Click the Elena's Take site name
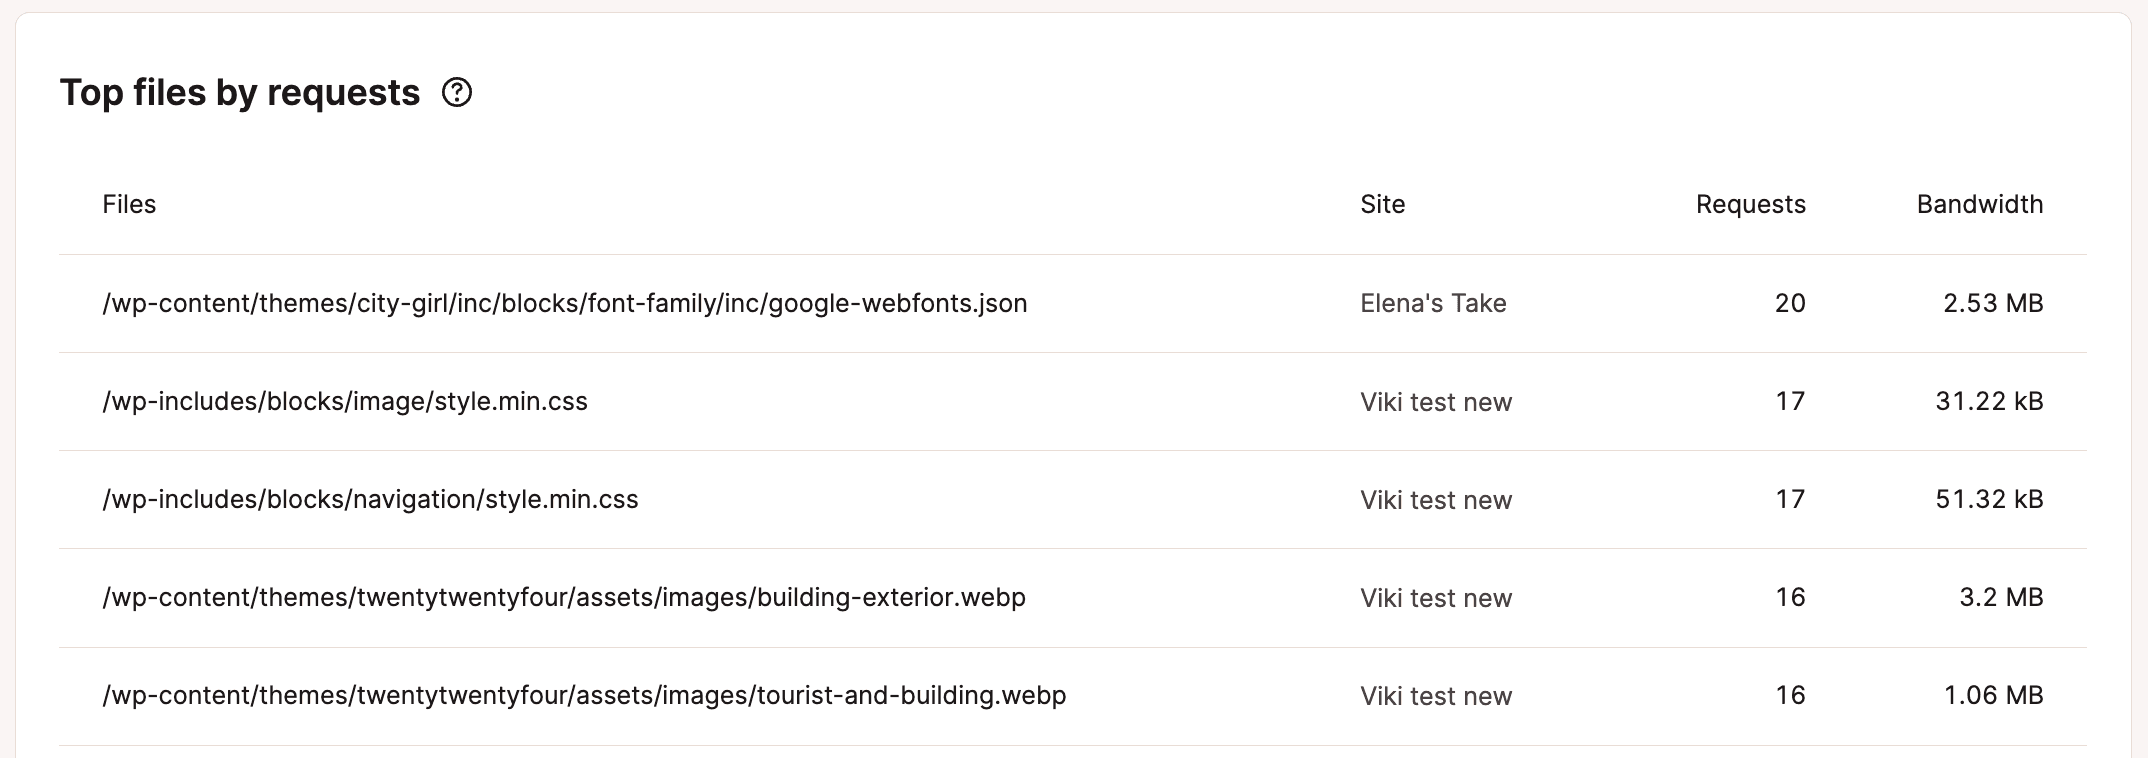The width and height of the screenshot is (2148, 758). click(1433, 303)
